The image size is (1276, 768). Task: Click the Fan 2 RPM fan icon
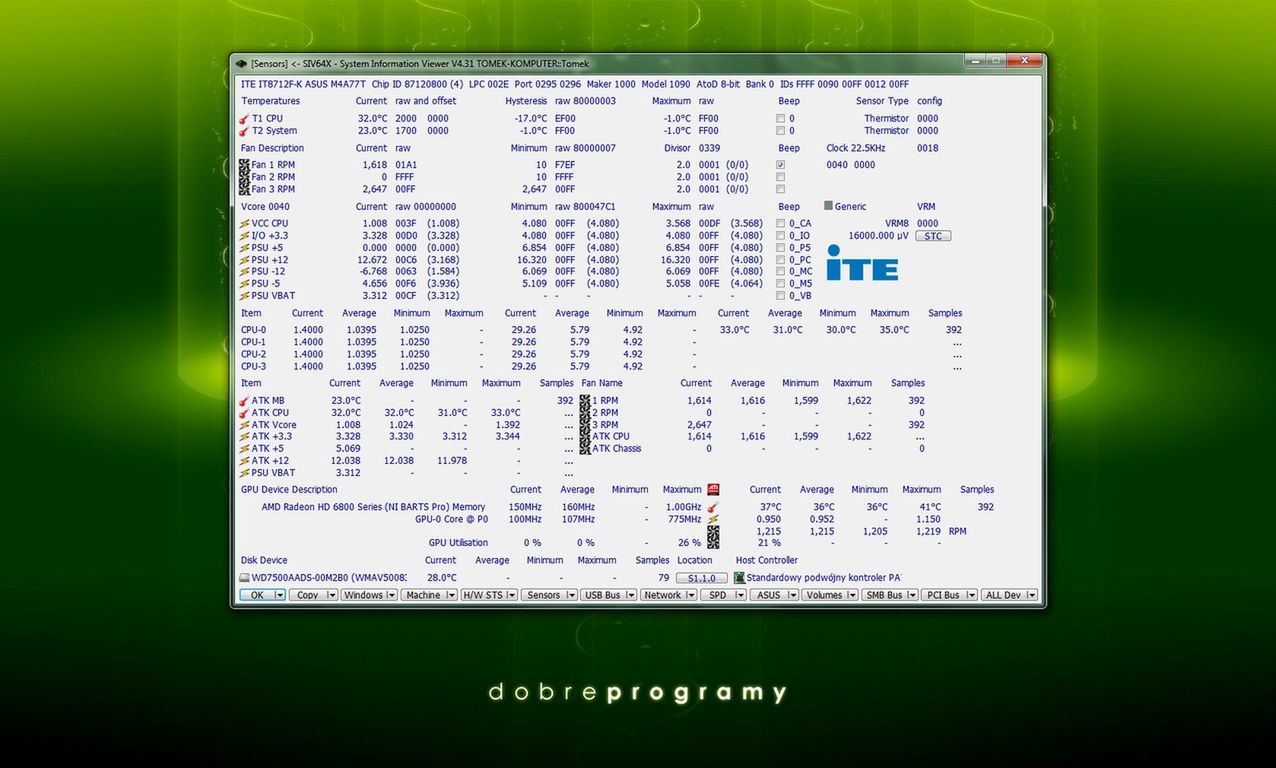point(244,177)
